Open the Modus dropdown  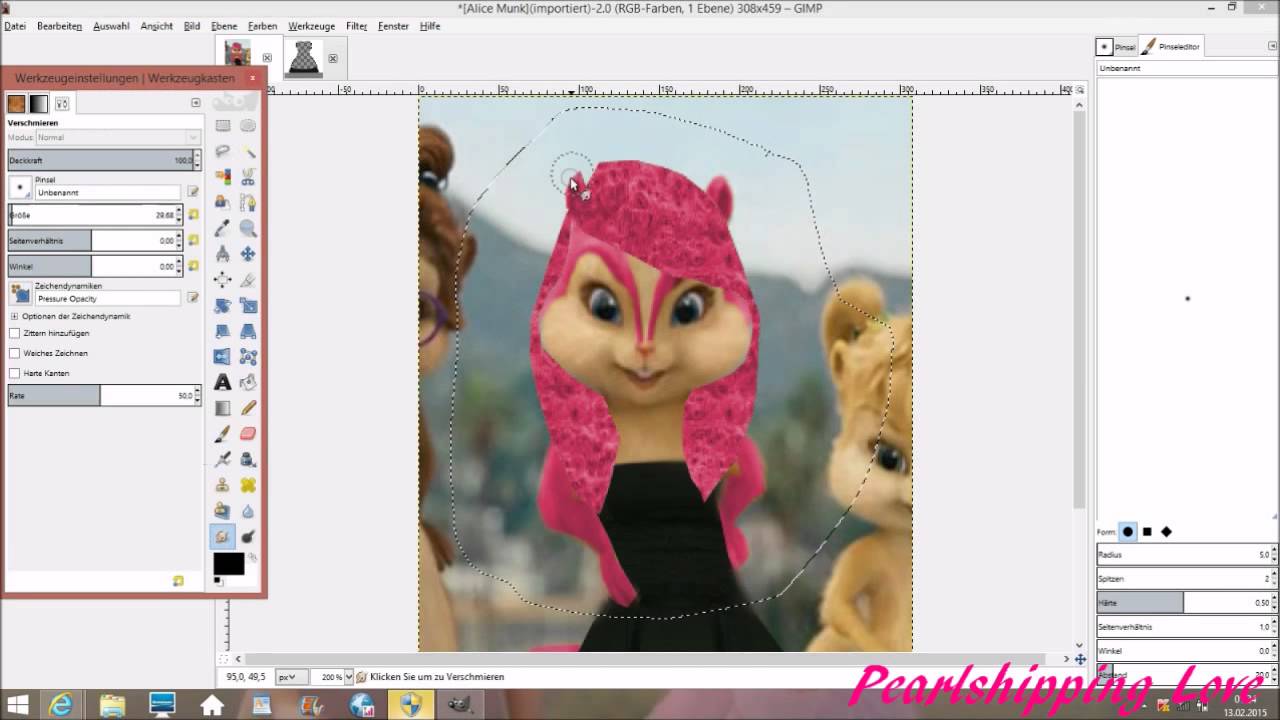118,137
